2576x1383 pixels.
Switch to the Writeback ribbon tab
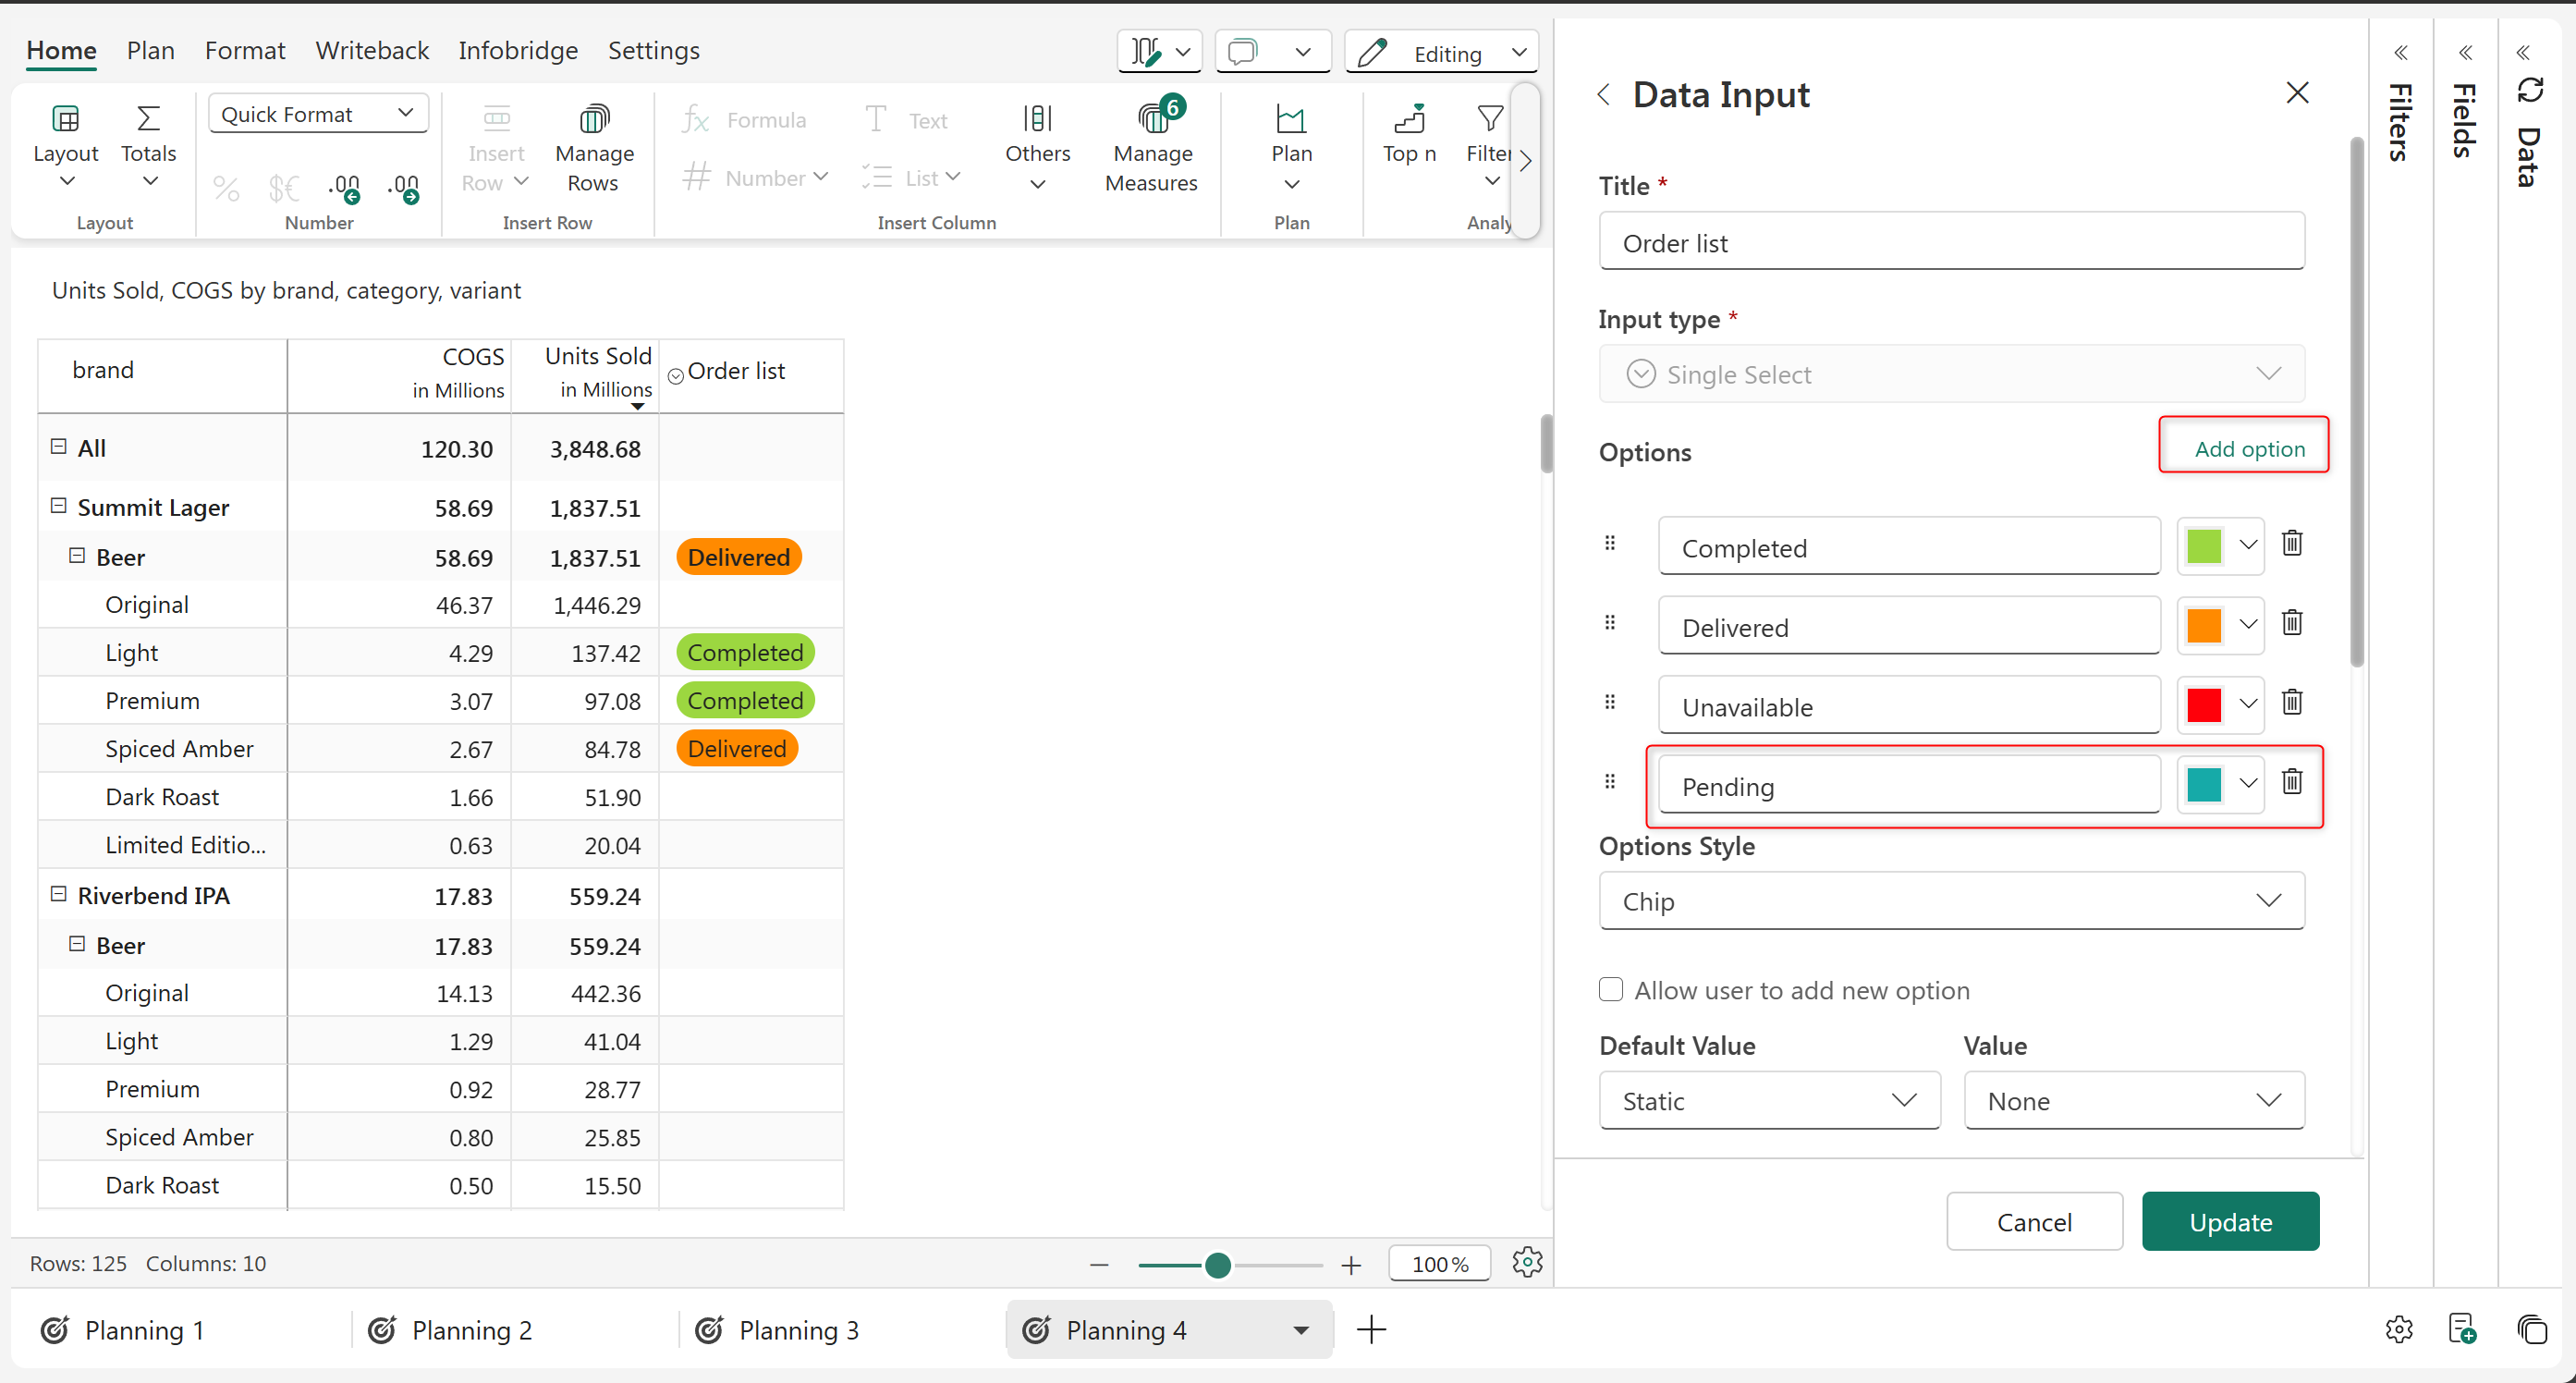click(371, 50)
